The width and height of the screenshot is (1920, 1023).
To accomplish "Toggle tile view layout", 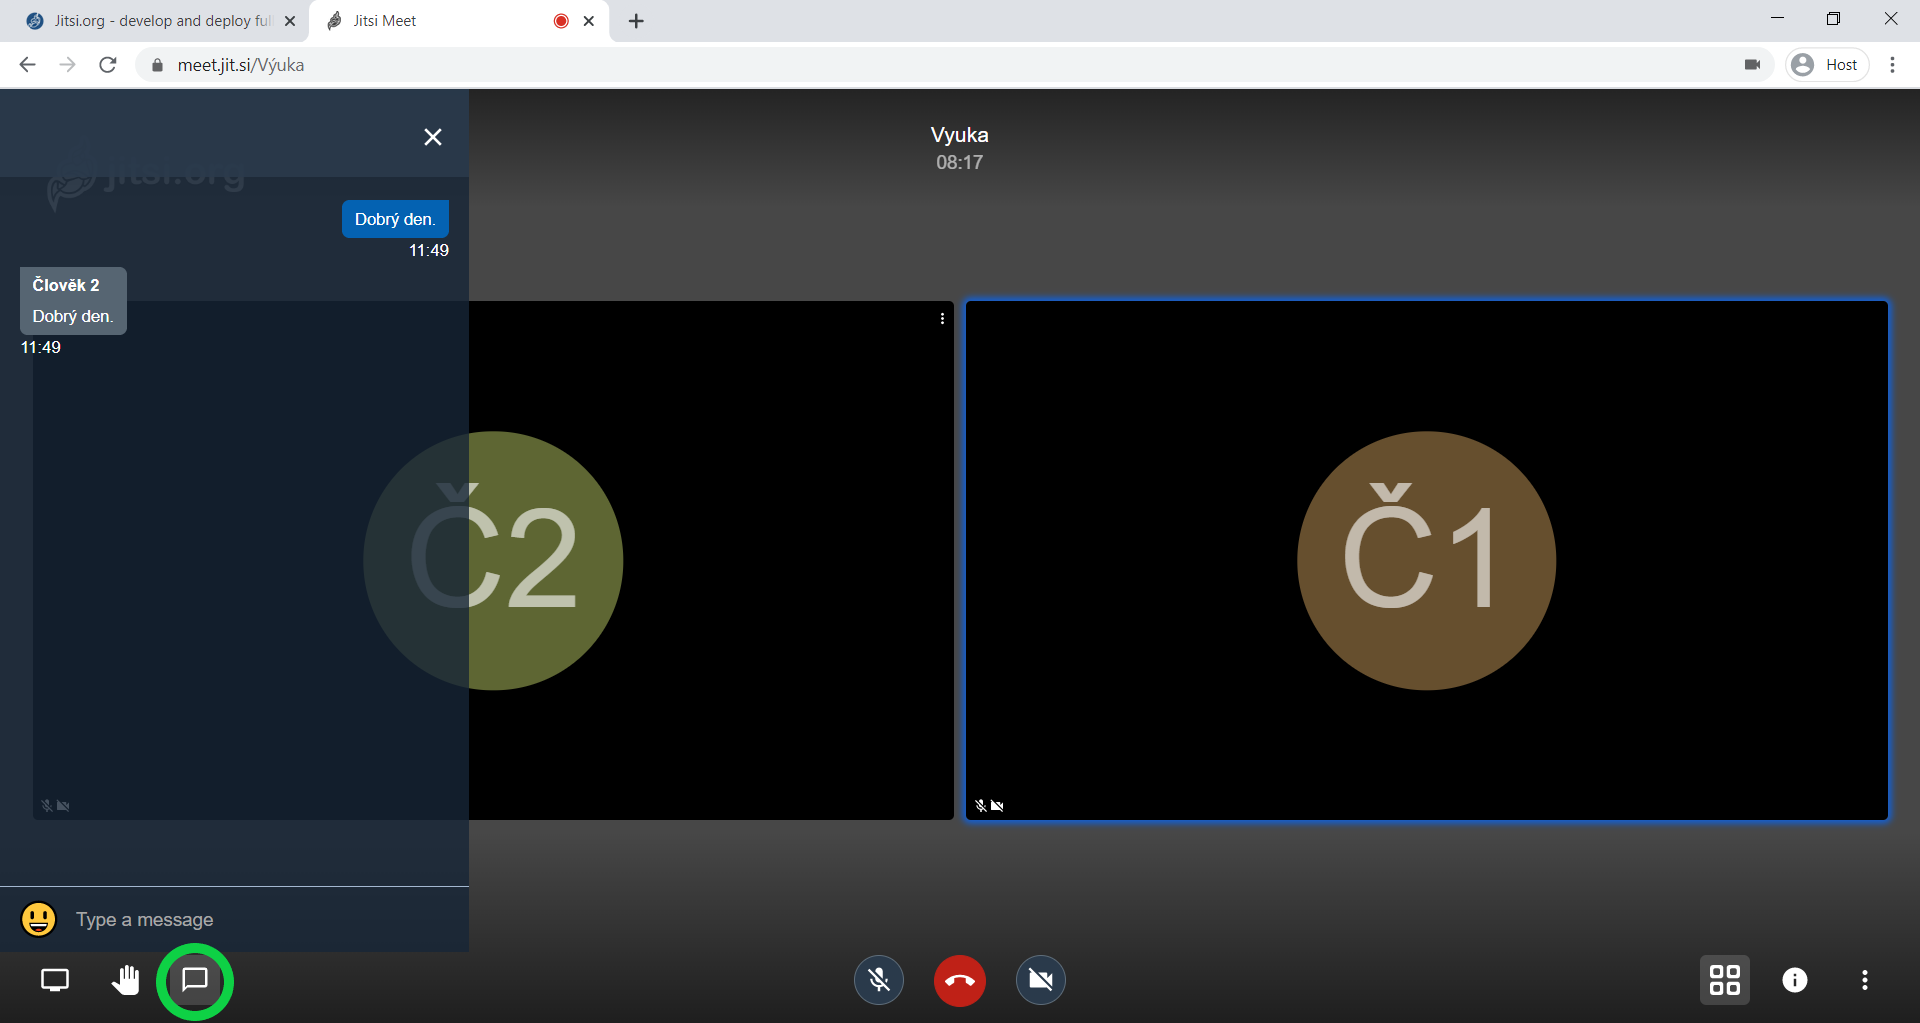I will tap(1725, 980).
